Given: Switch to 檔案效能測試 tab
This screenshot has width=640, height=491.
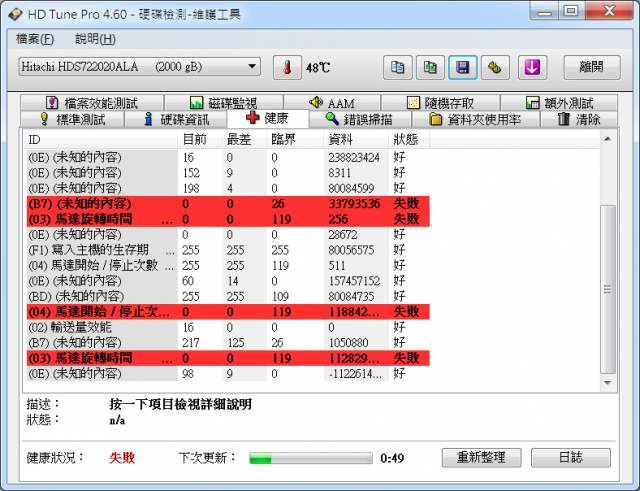Looking at the screenshot, I should tap(92, 102).
